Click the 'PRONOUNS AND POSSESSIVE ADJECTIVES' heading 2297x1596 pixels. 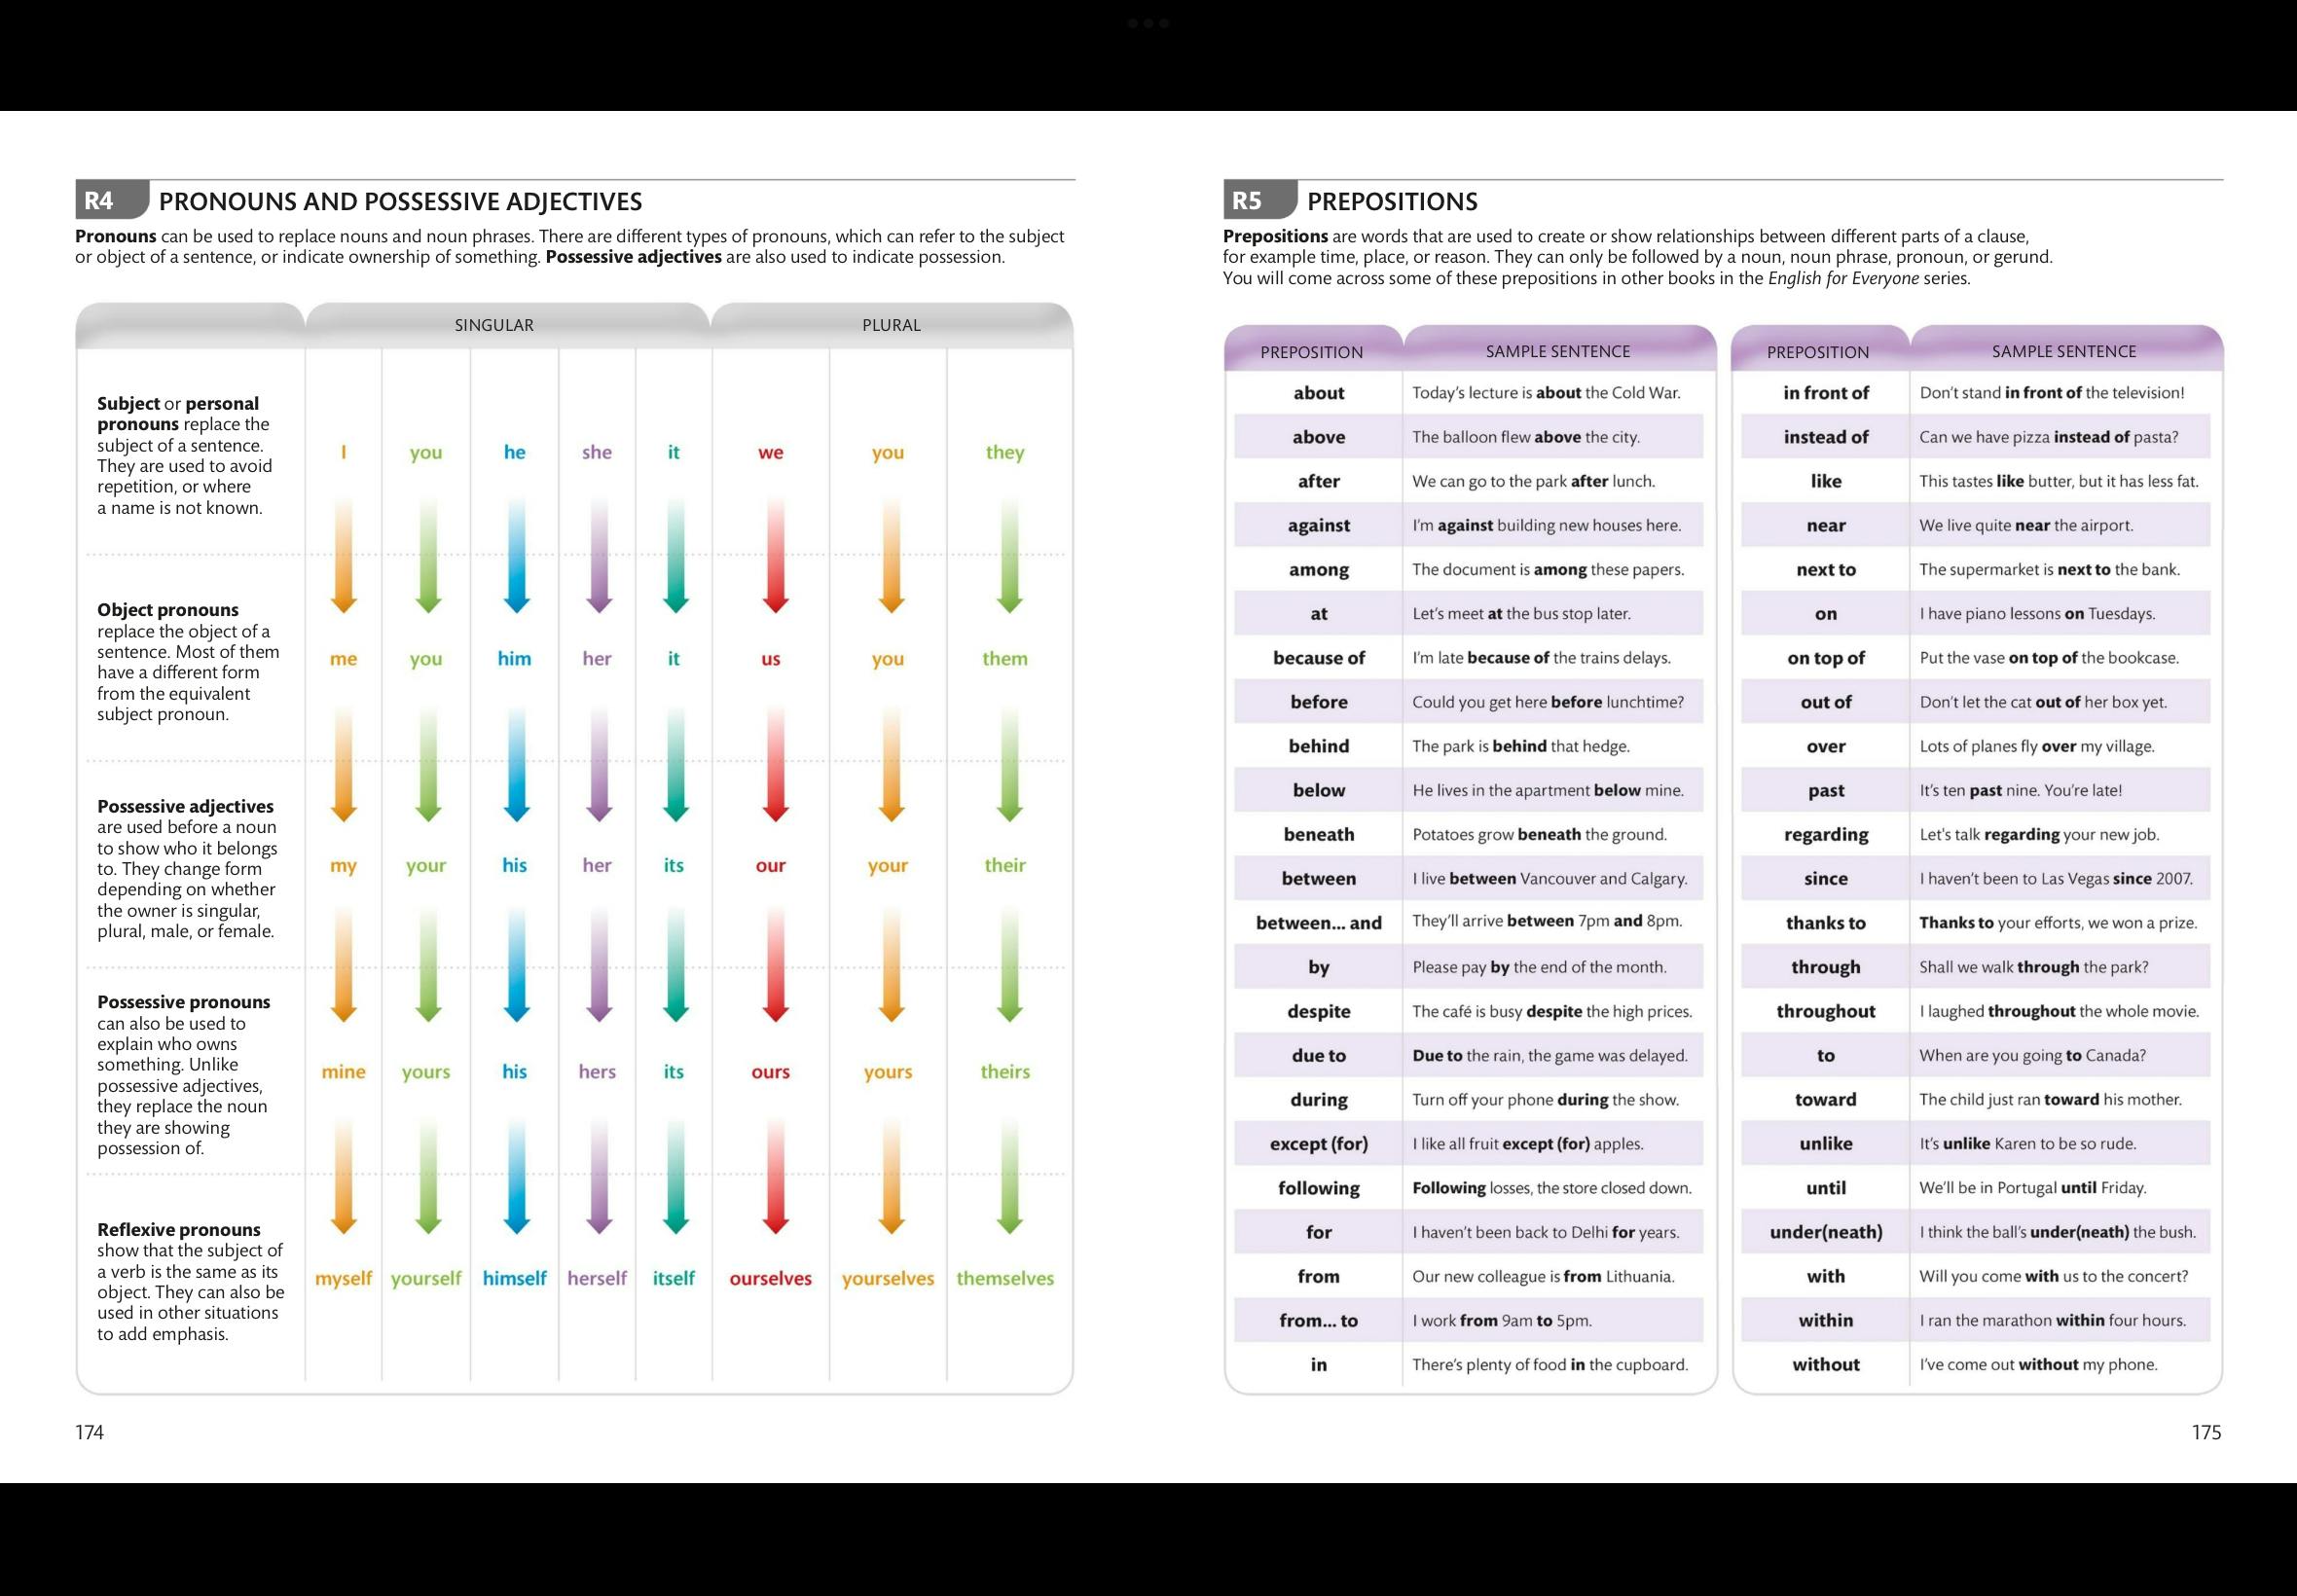tap(400, 201)
